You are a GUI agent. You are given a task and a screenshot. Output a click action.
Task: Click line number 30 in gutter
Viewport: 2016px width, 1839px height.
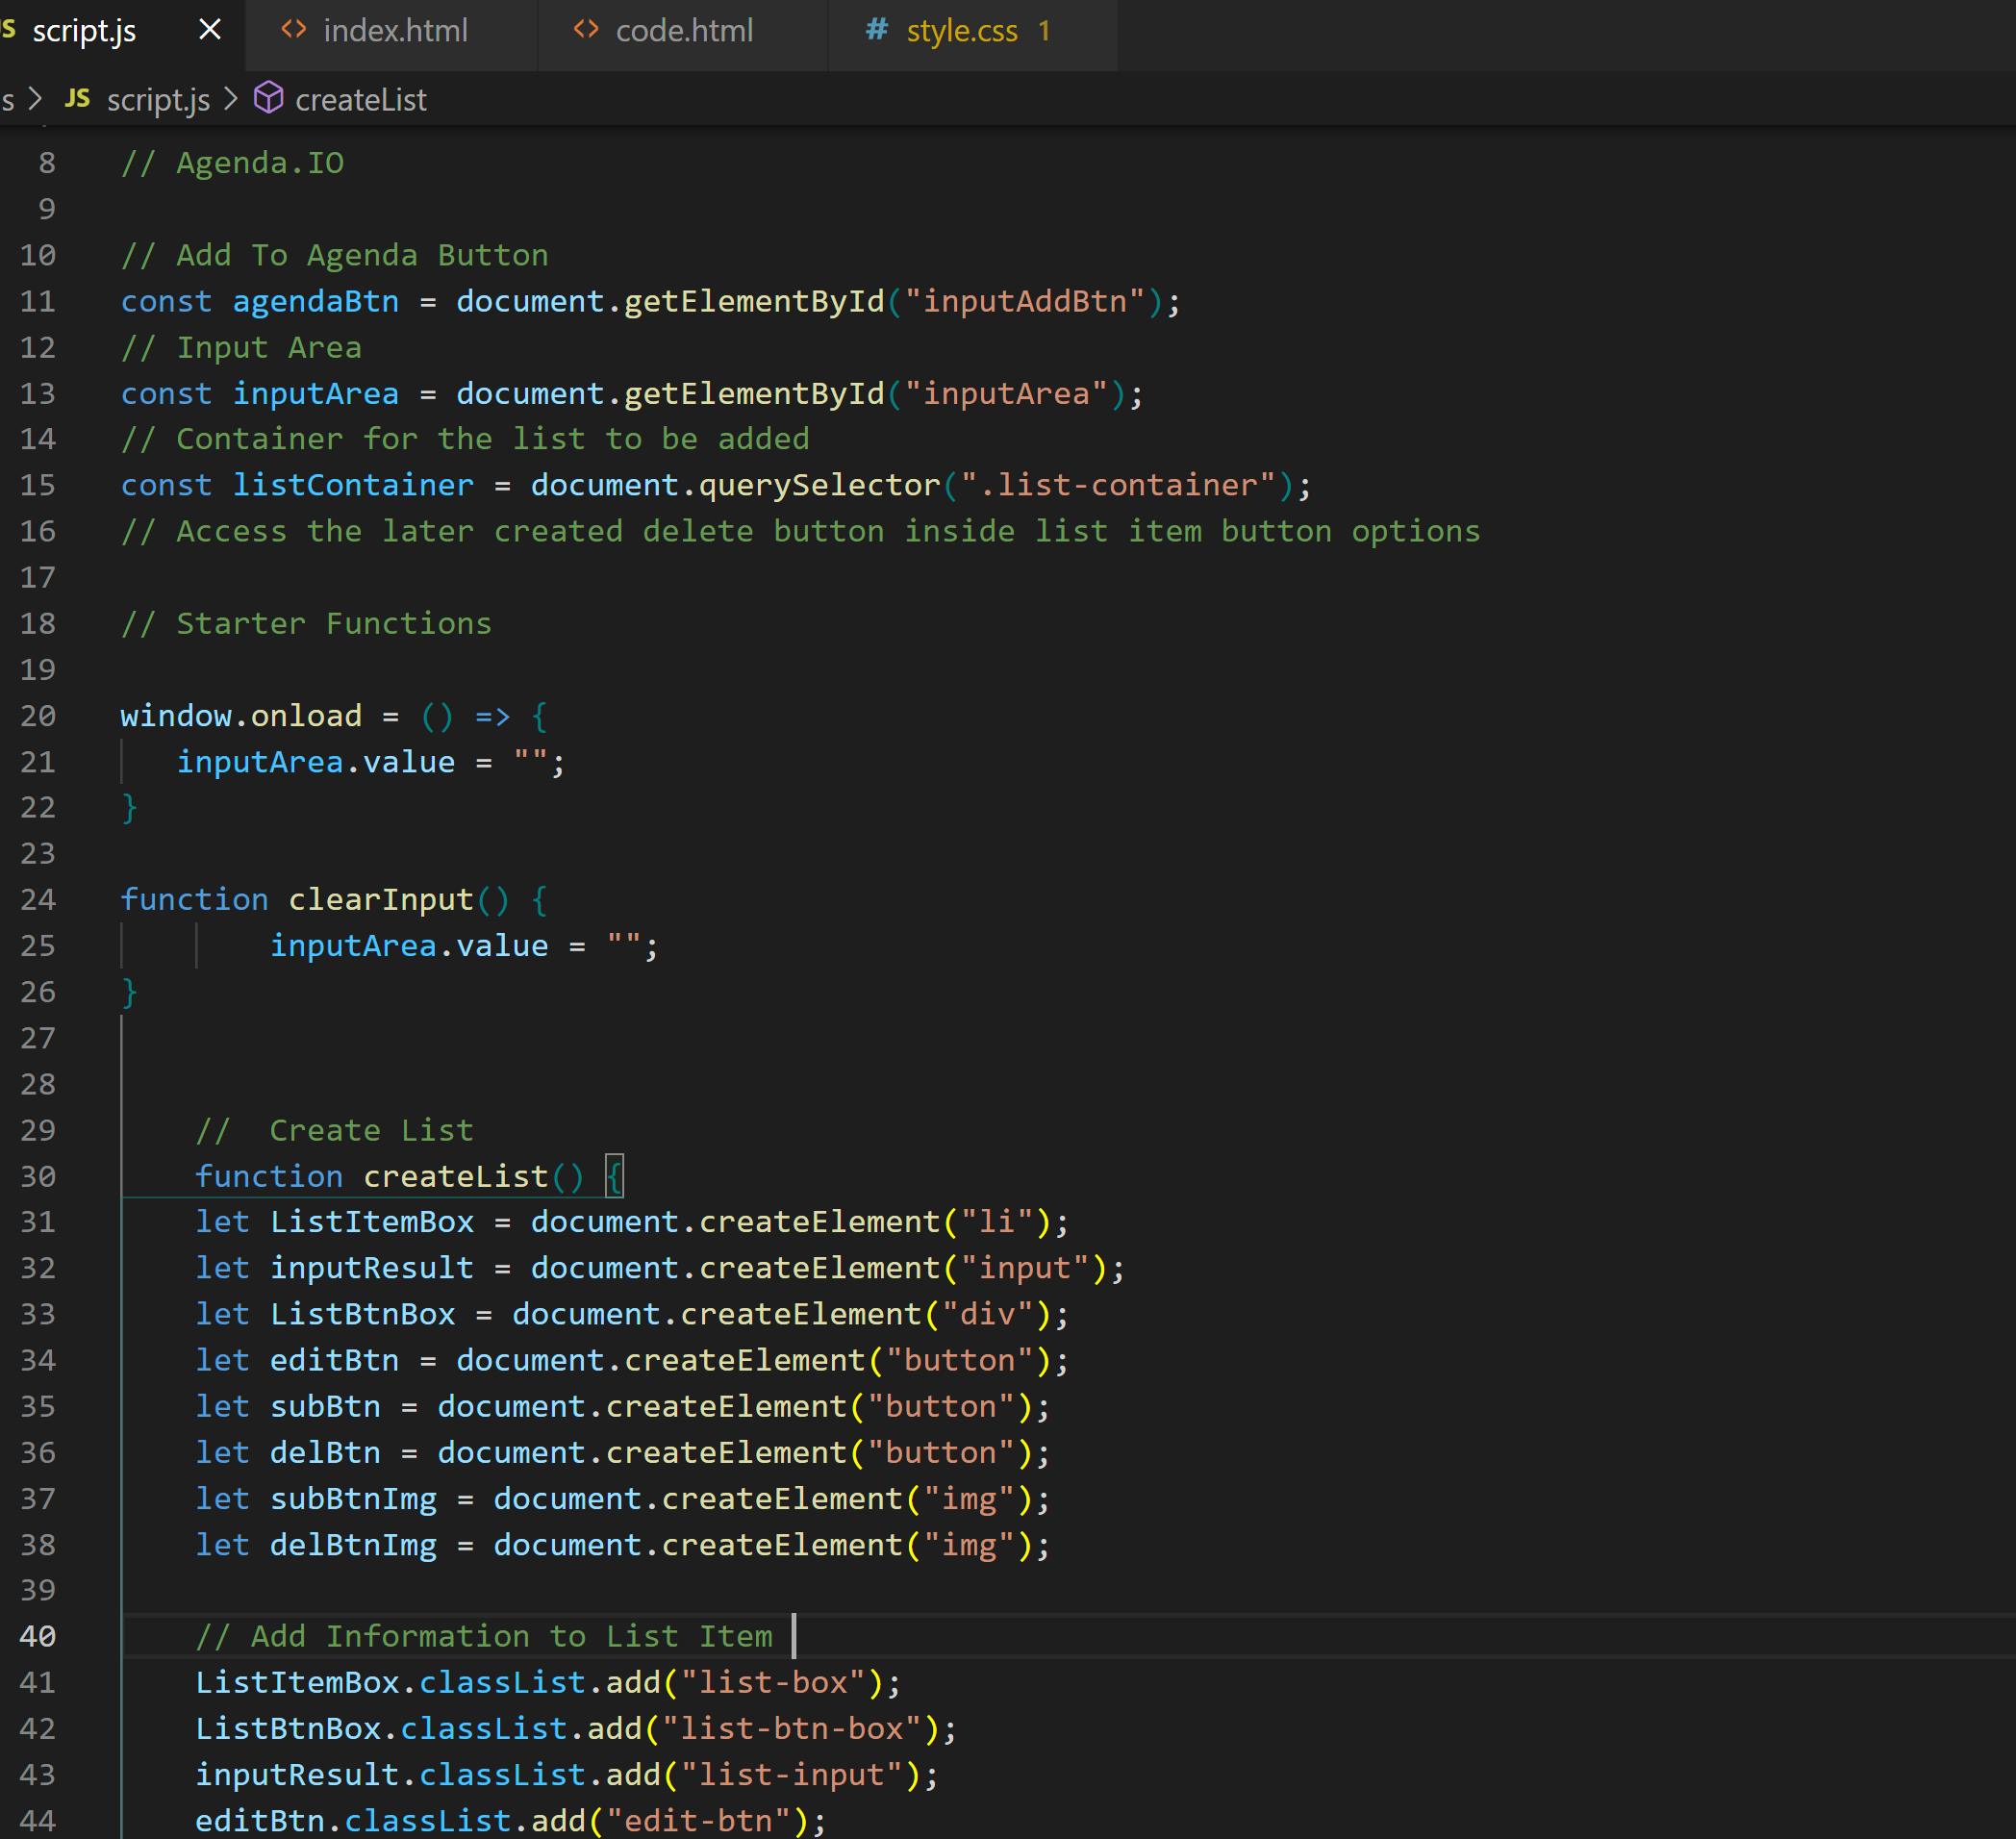(x=38, y=1176)
